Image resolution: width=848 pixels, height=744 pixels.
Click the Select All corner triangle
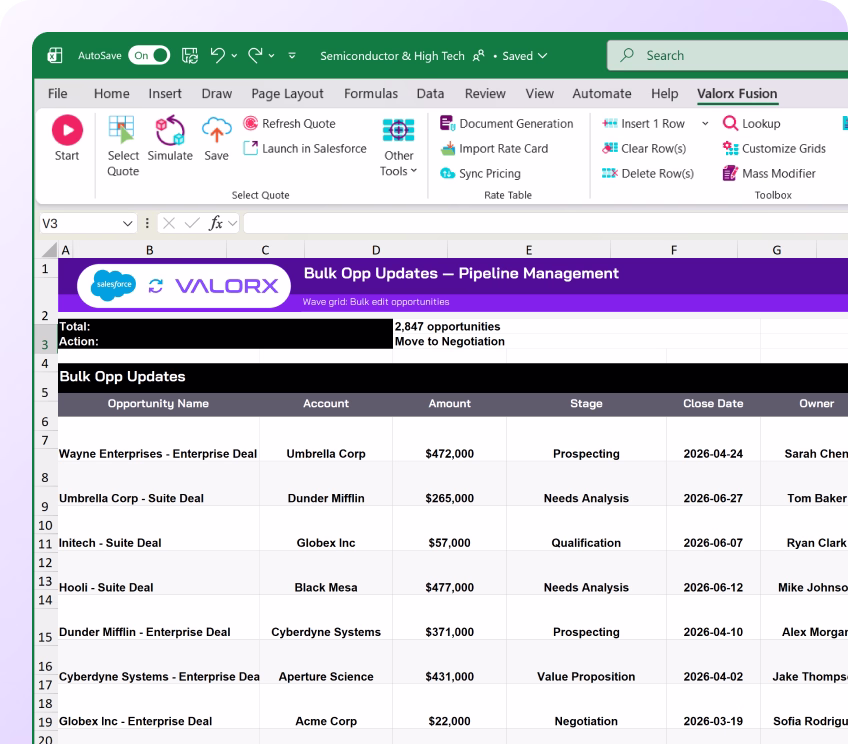tap(49, 249)
